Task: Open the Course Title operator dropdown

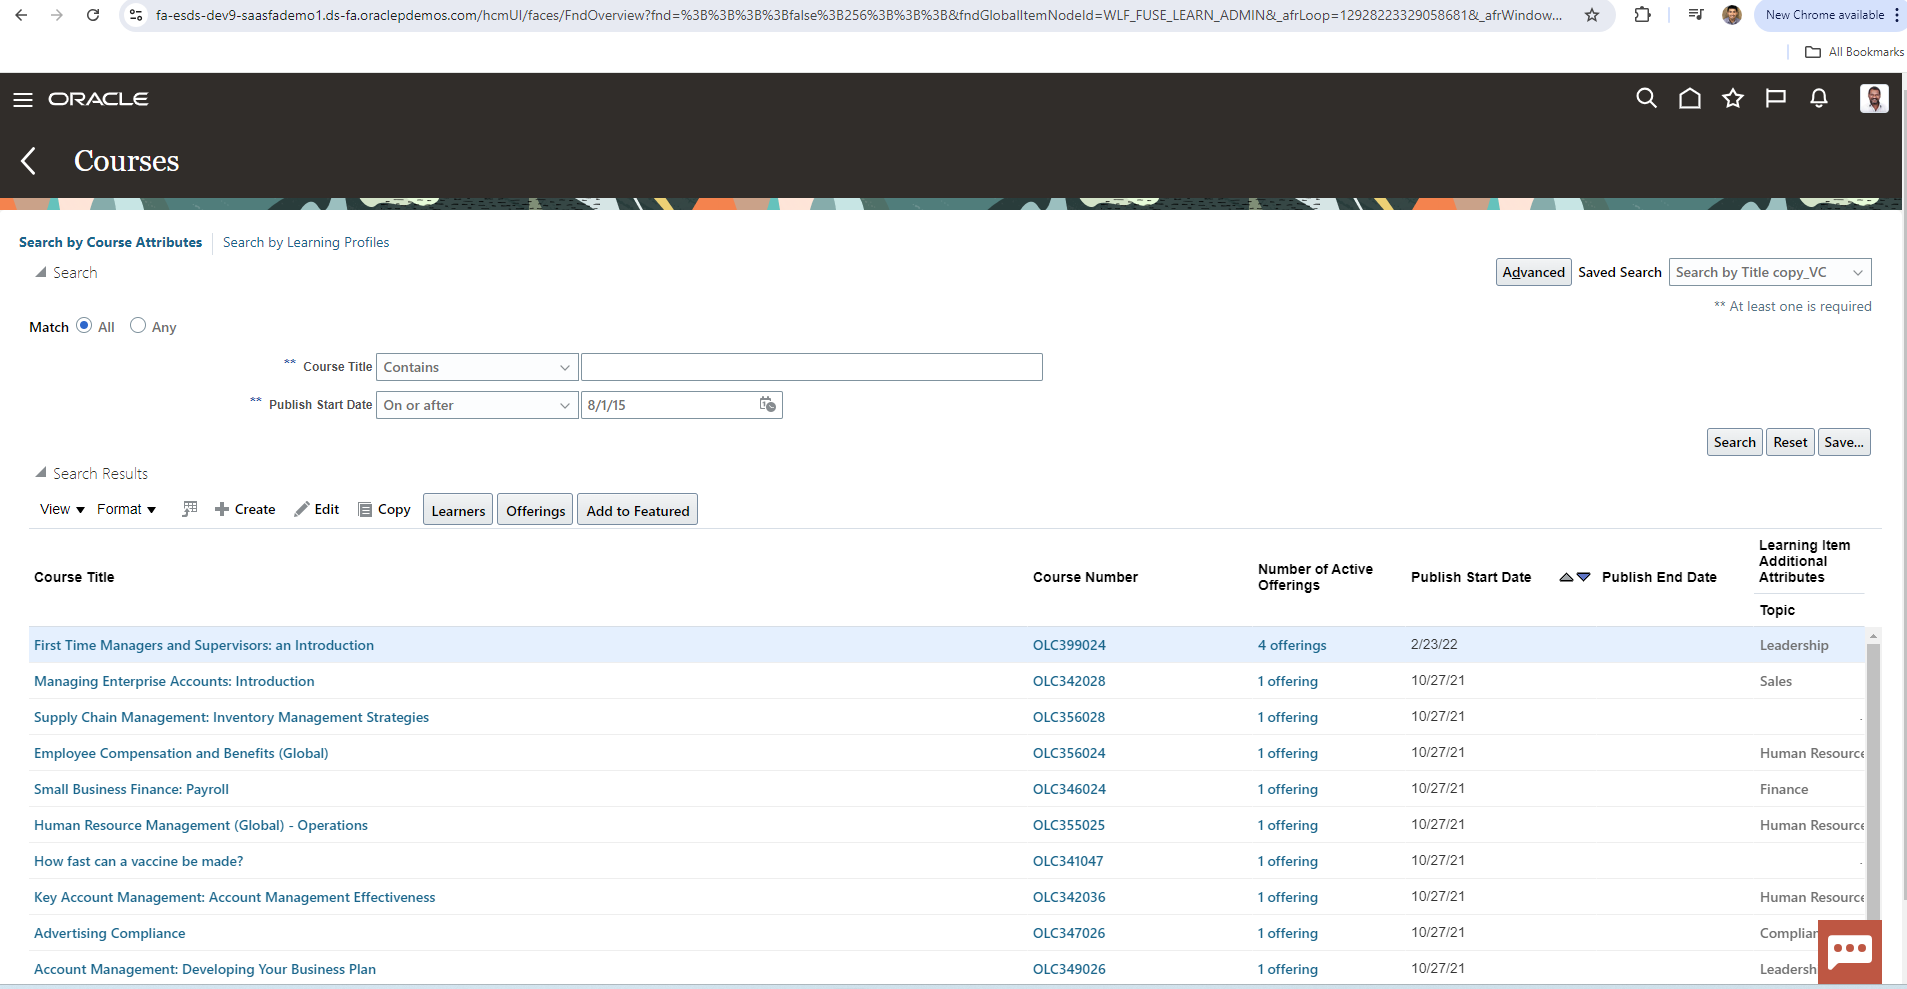Action: (477, 367)
